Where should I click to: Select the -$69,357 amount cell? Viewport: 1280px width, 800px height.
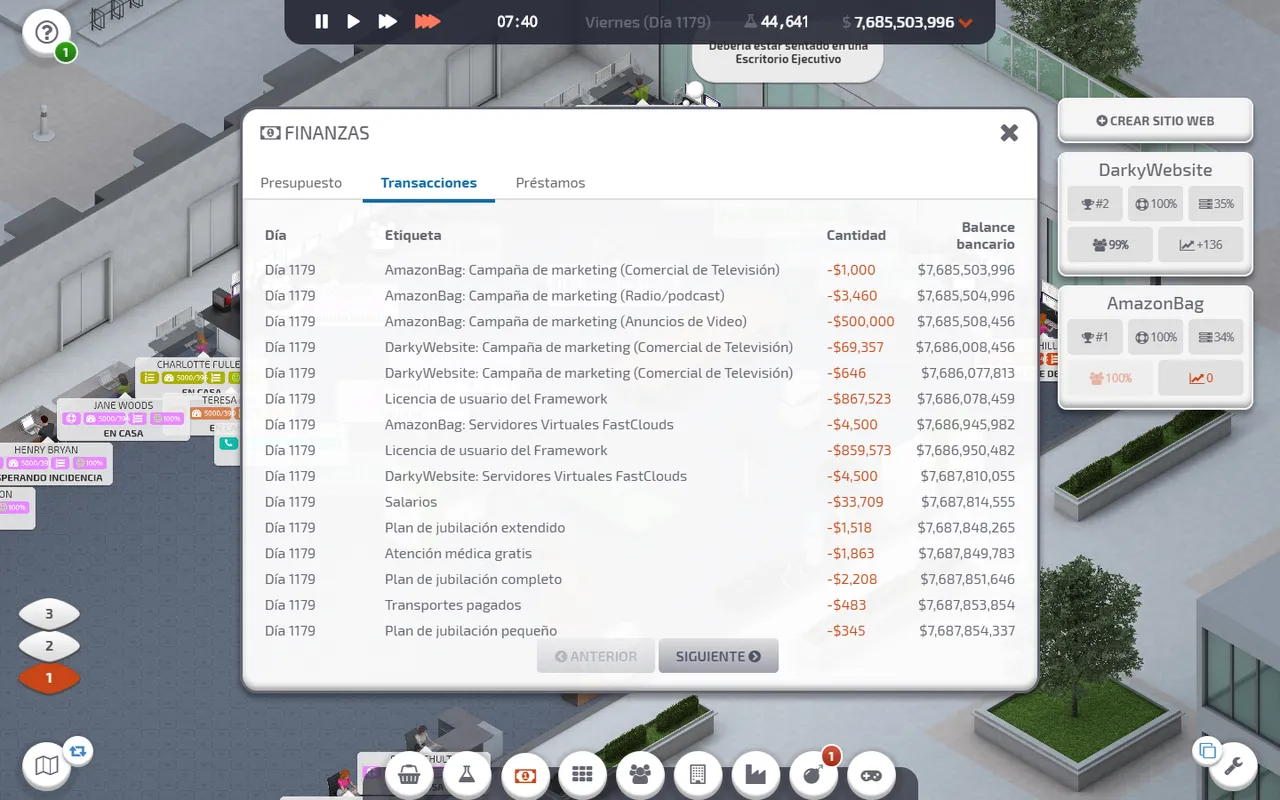coord(855,347)
